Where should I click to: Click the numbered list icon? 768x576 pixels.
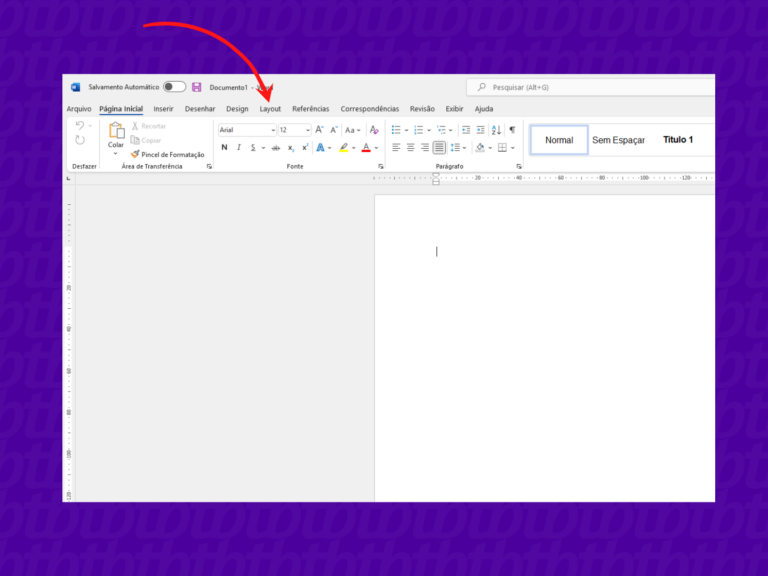click(418, 130)
